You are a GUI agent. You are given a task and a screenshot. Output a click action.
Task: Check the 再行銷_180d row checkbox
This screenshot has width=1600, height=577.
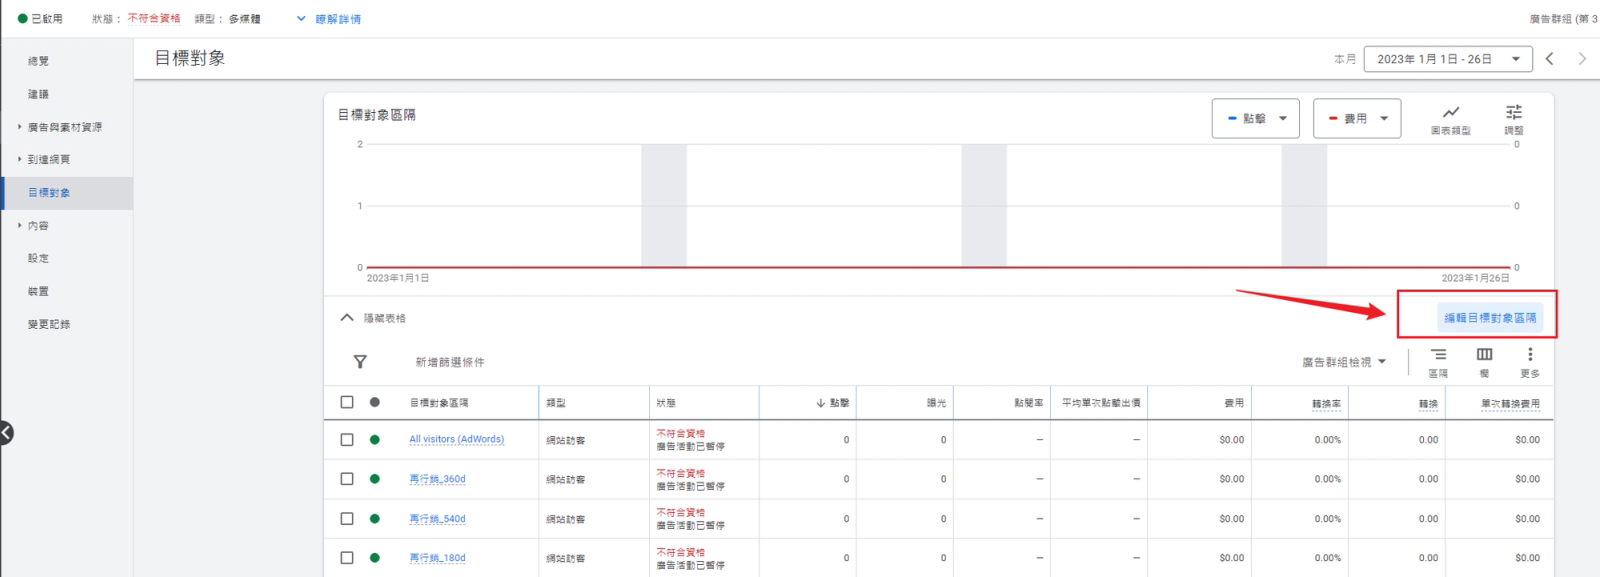[x=347, y=558]
